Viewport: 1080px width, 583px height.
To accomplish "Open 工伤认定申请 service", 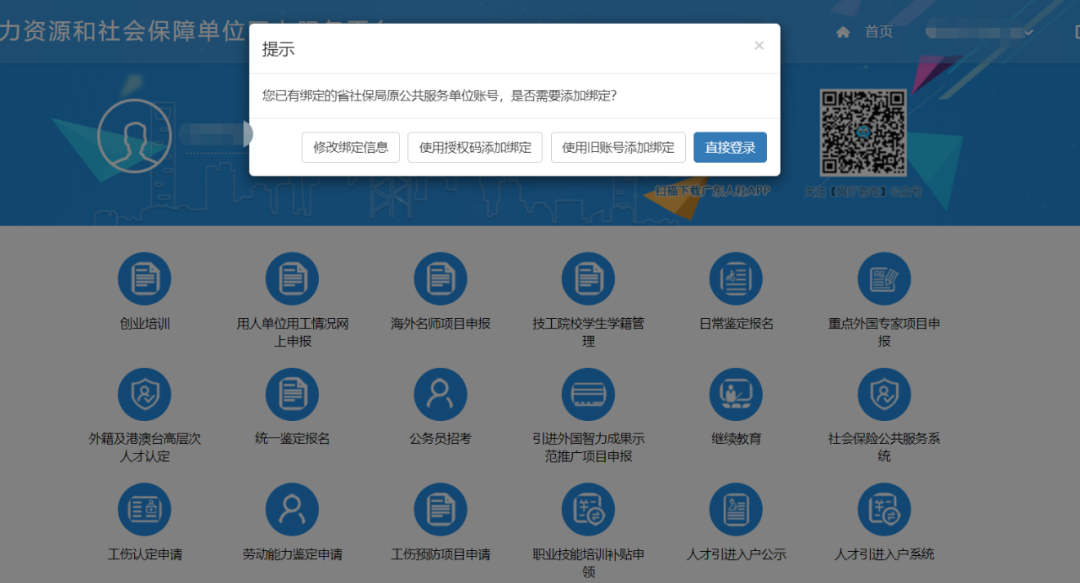I will (144, 508).
